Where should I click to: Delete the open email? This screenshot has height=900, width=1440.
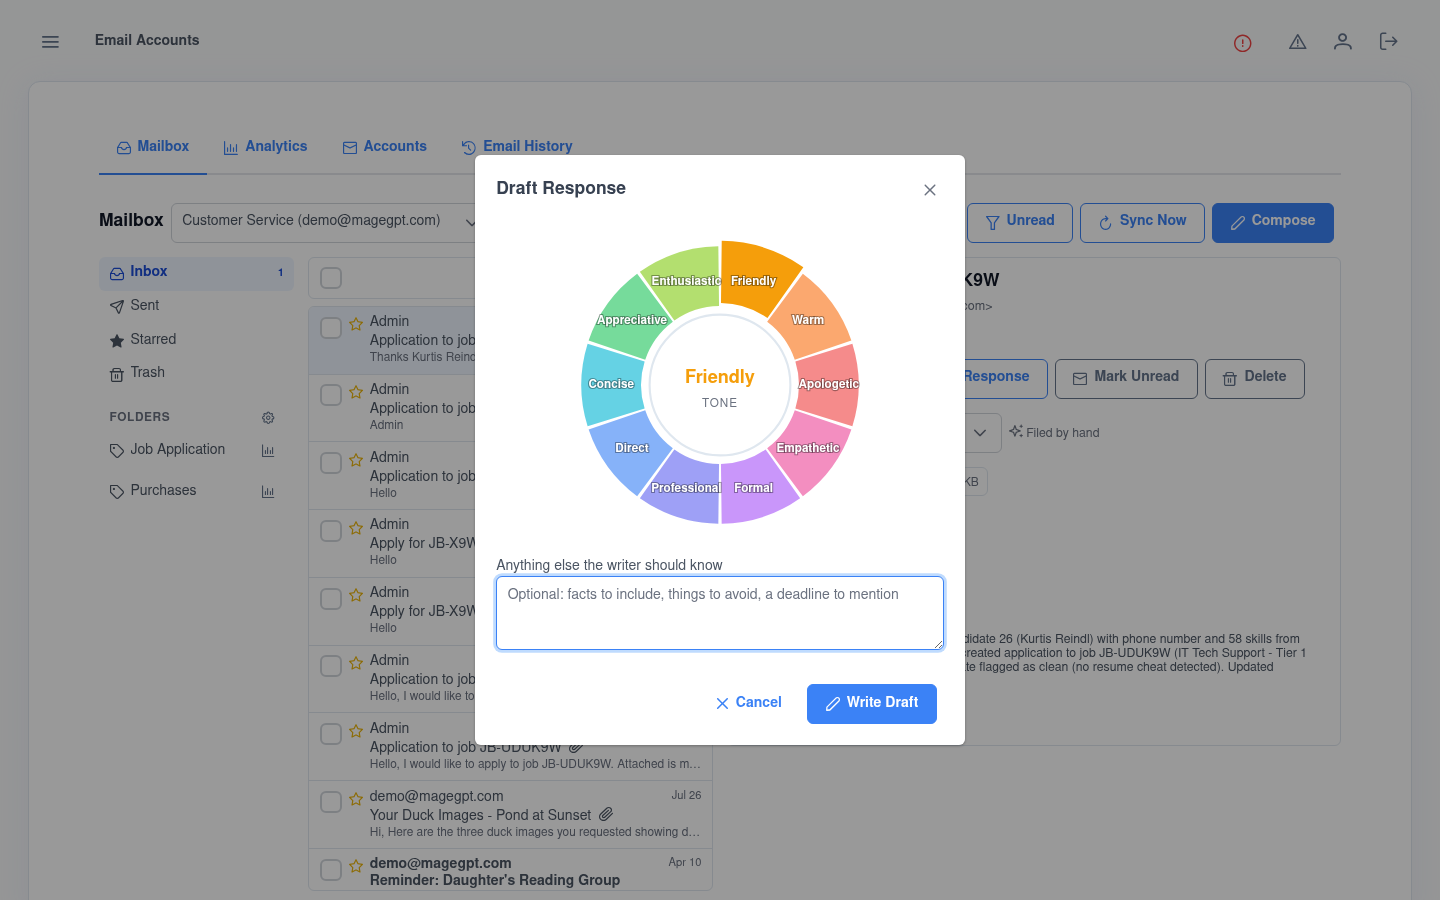pos(1255,378)
